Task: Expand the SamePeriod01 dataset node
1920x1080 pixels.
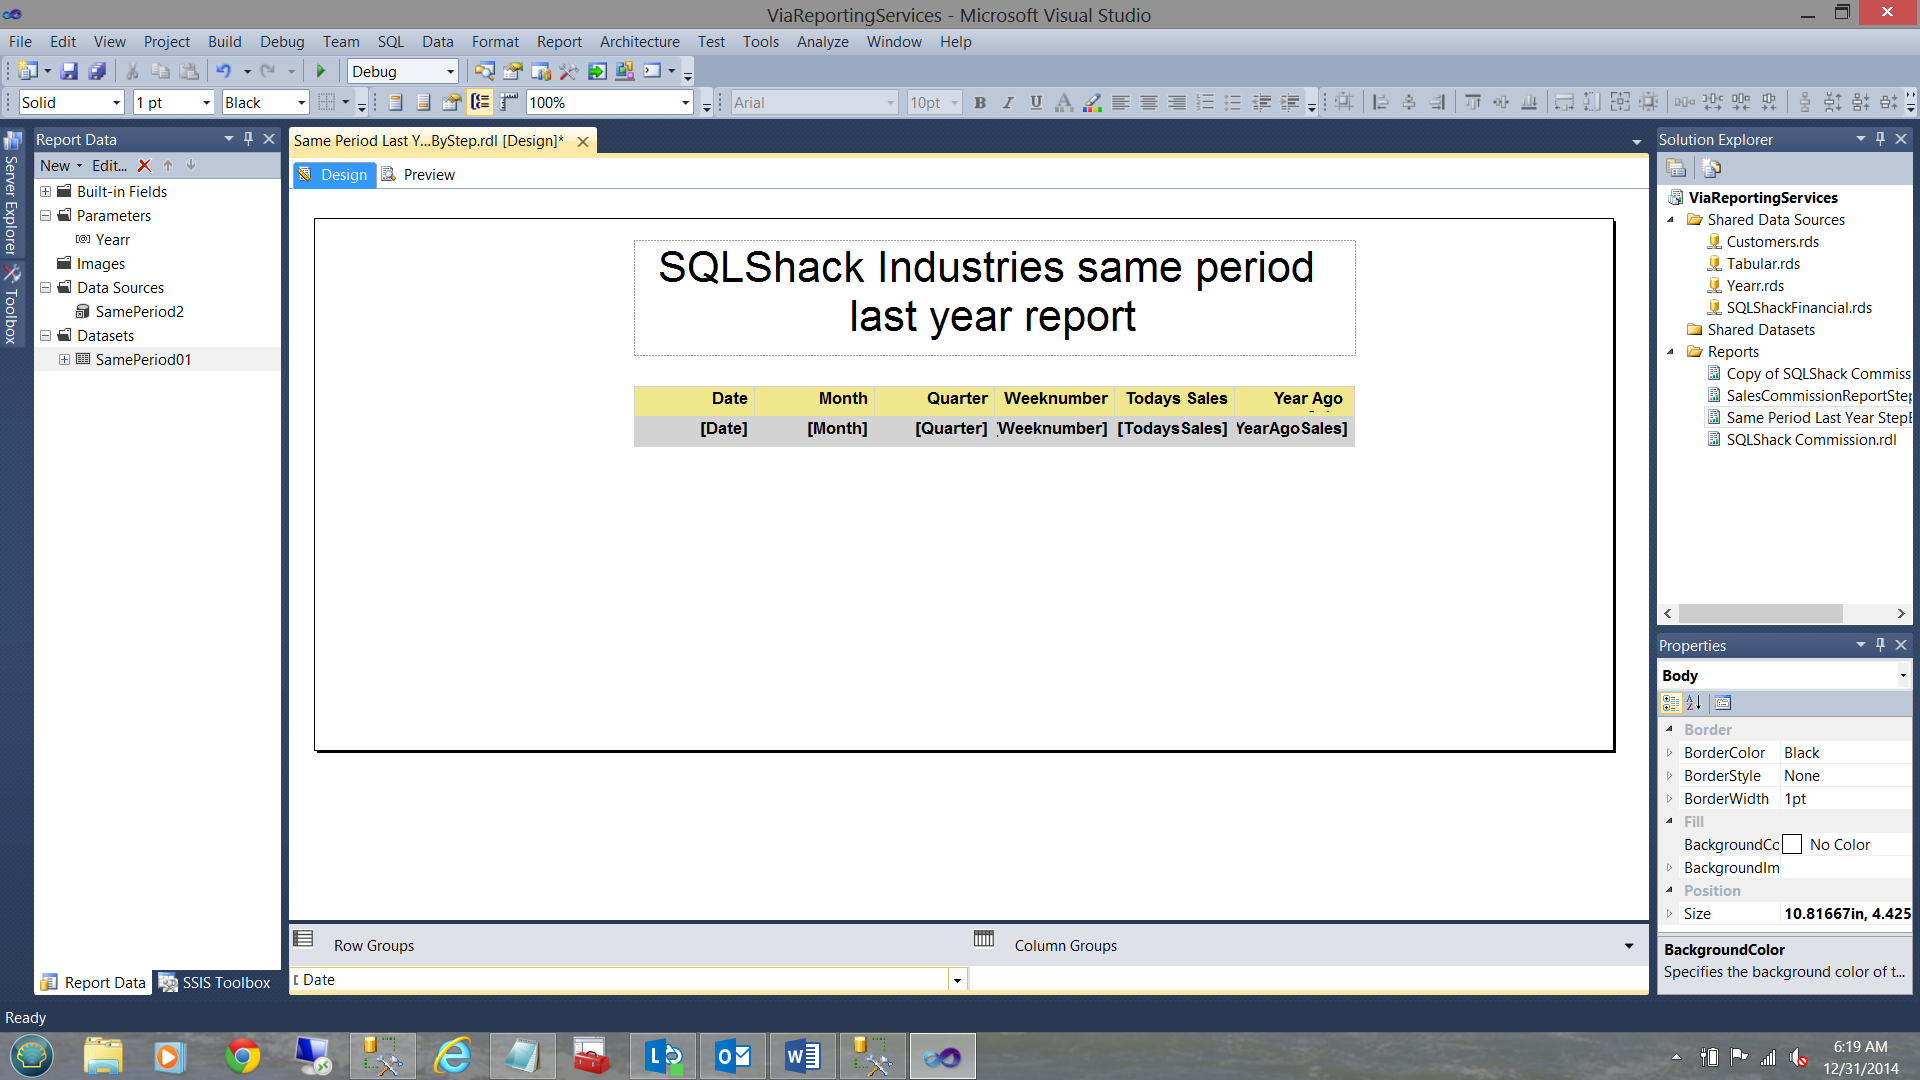Action: tap(64, 360)
